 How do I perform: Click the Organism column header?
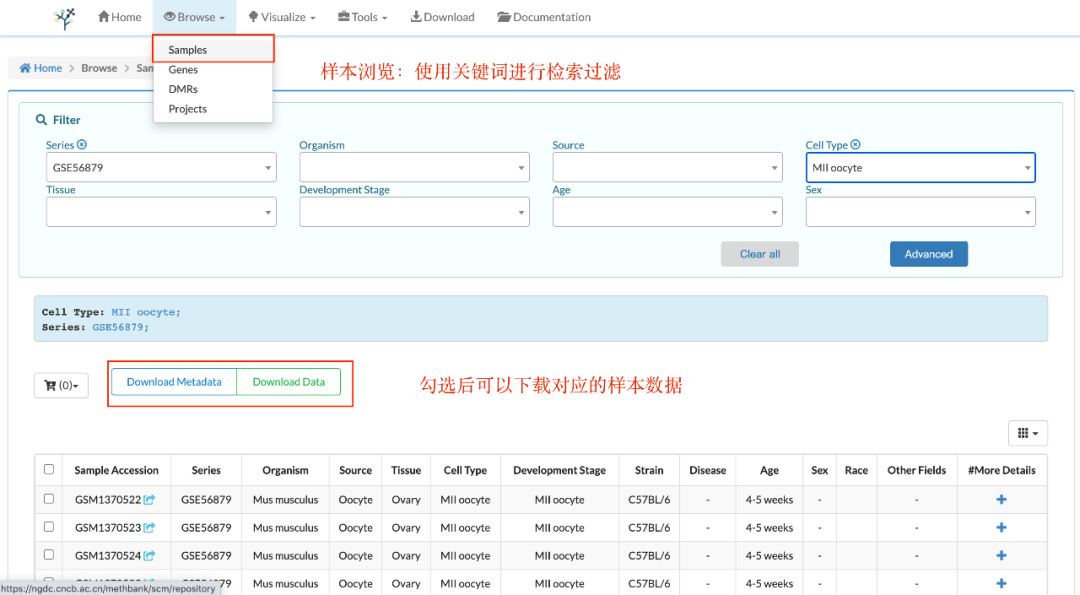click(x=285, y=470)
